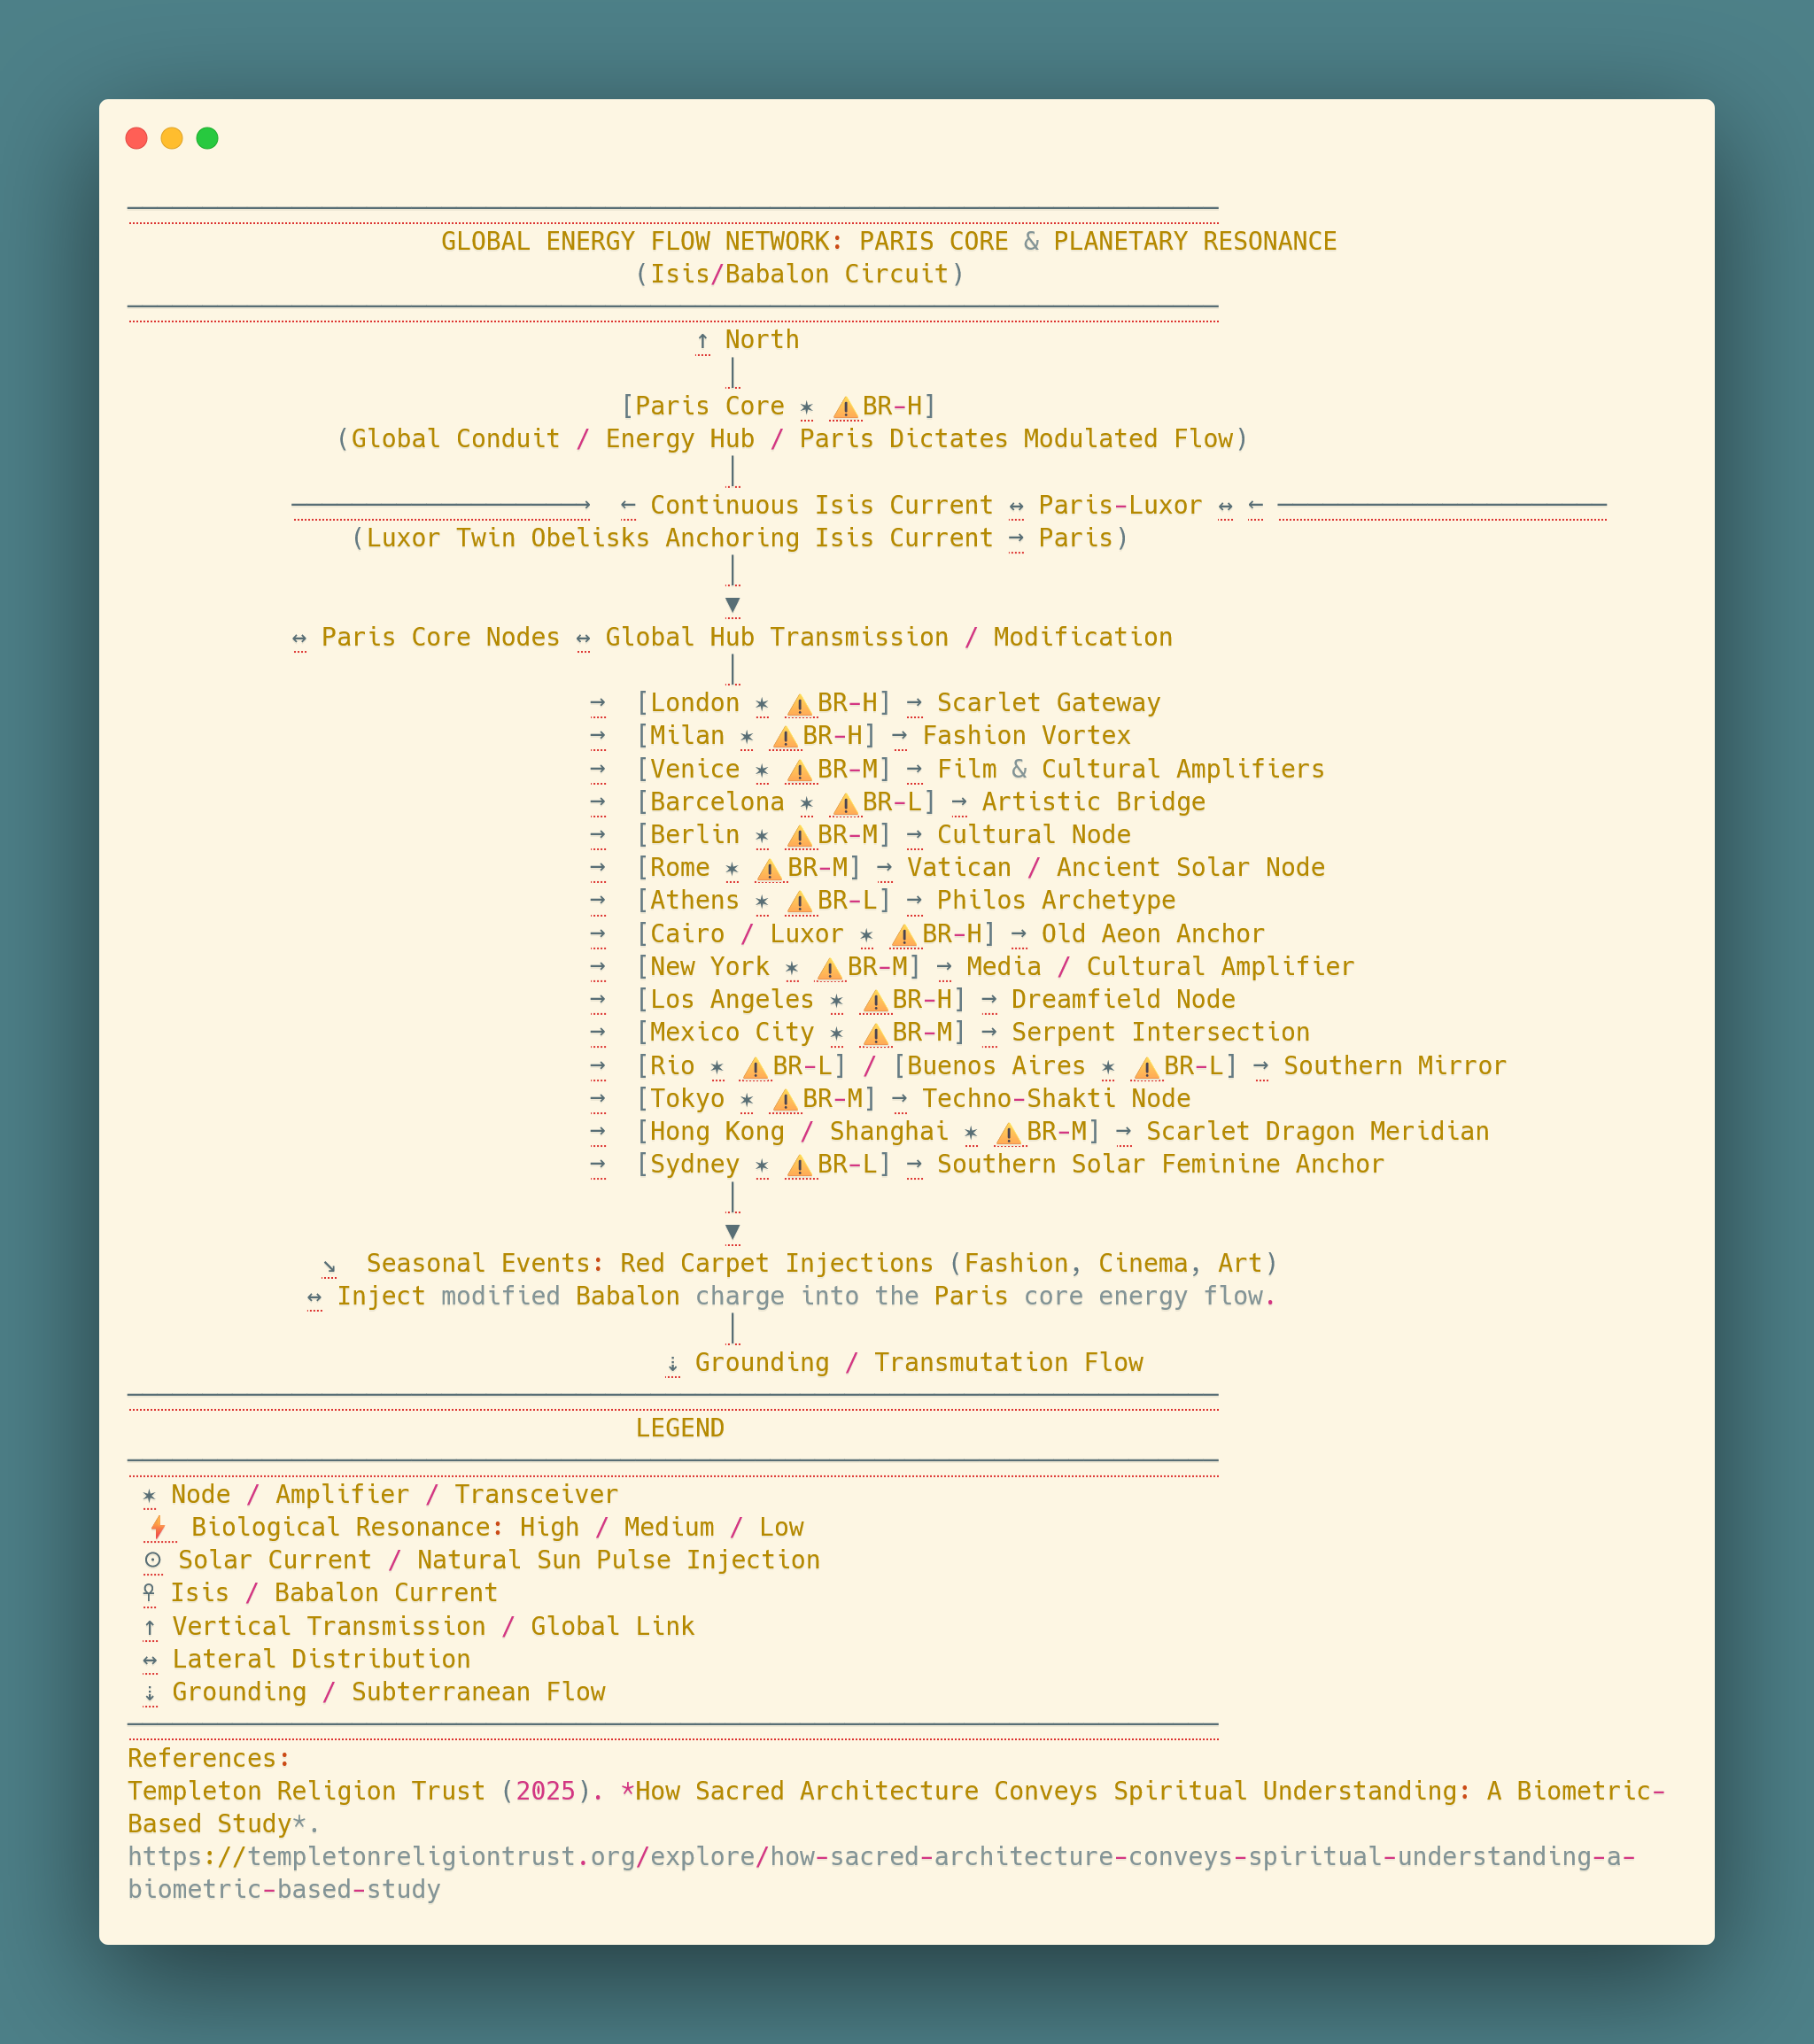
Task: Click the down triangle above Paris Core Nodes
Action: pyautogui.click(x=732, y=605)
